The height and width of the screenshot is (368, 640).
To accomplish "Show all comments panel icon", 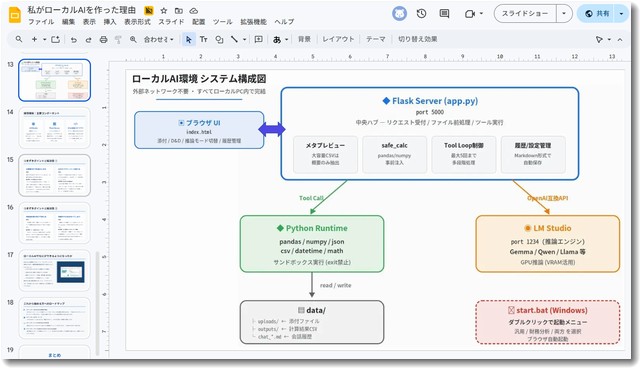I will click(444, 13).
